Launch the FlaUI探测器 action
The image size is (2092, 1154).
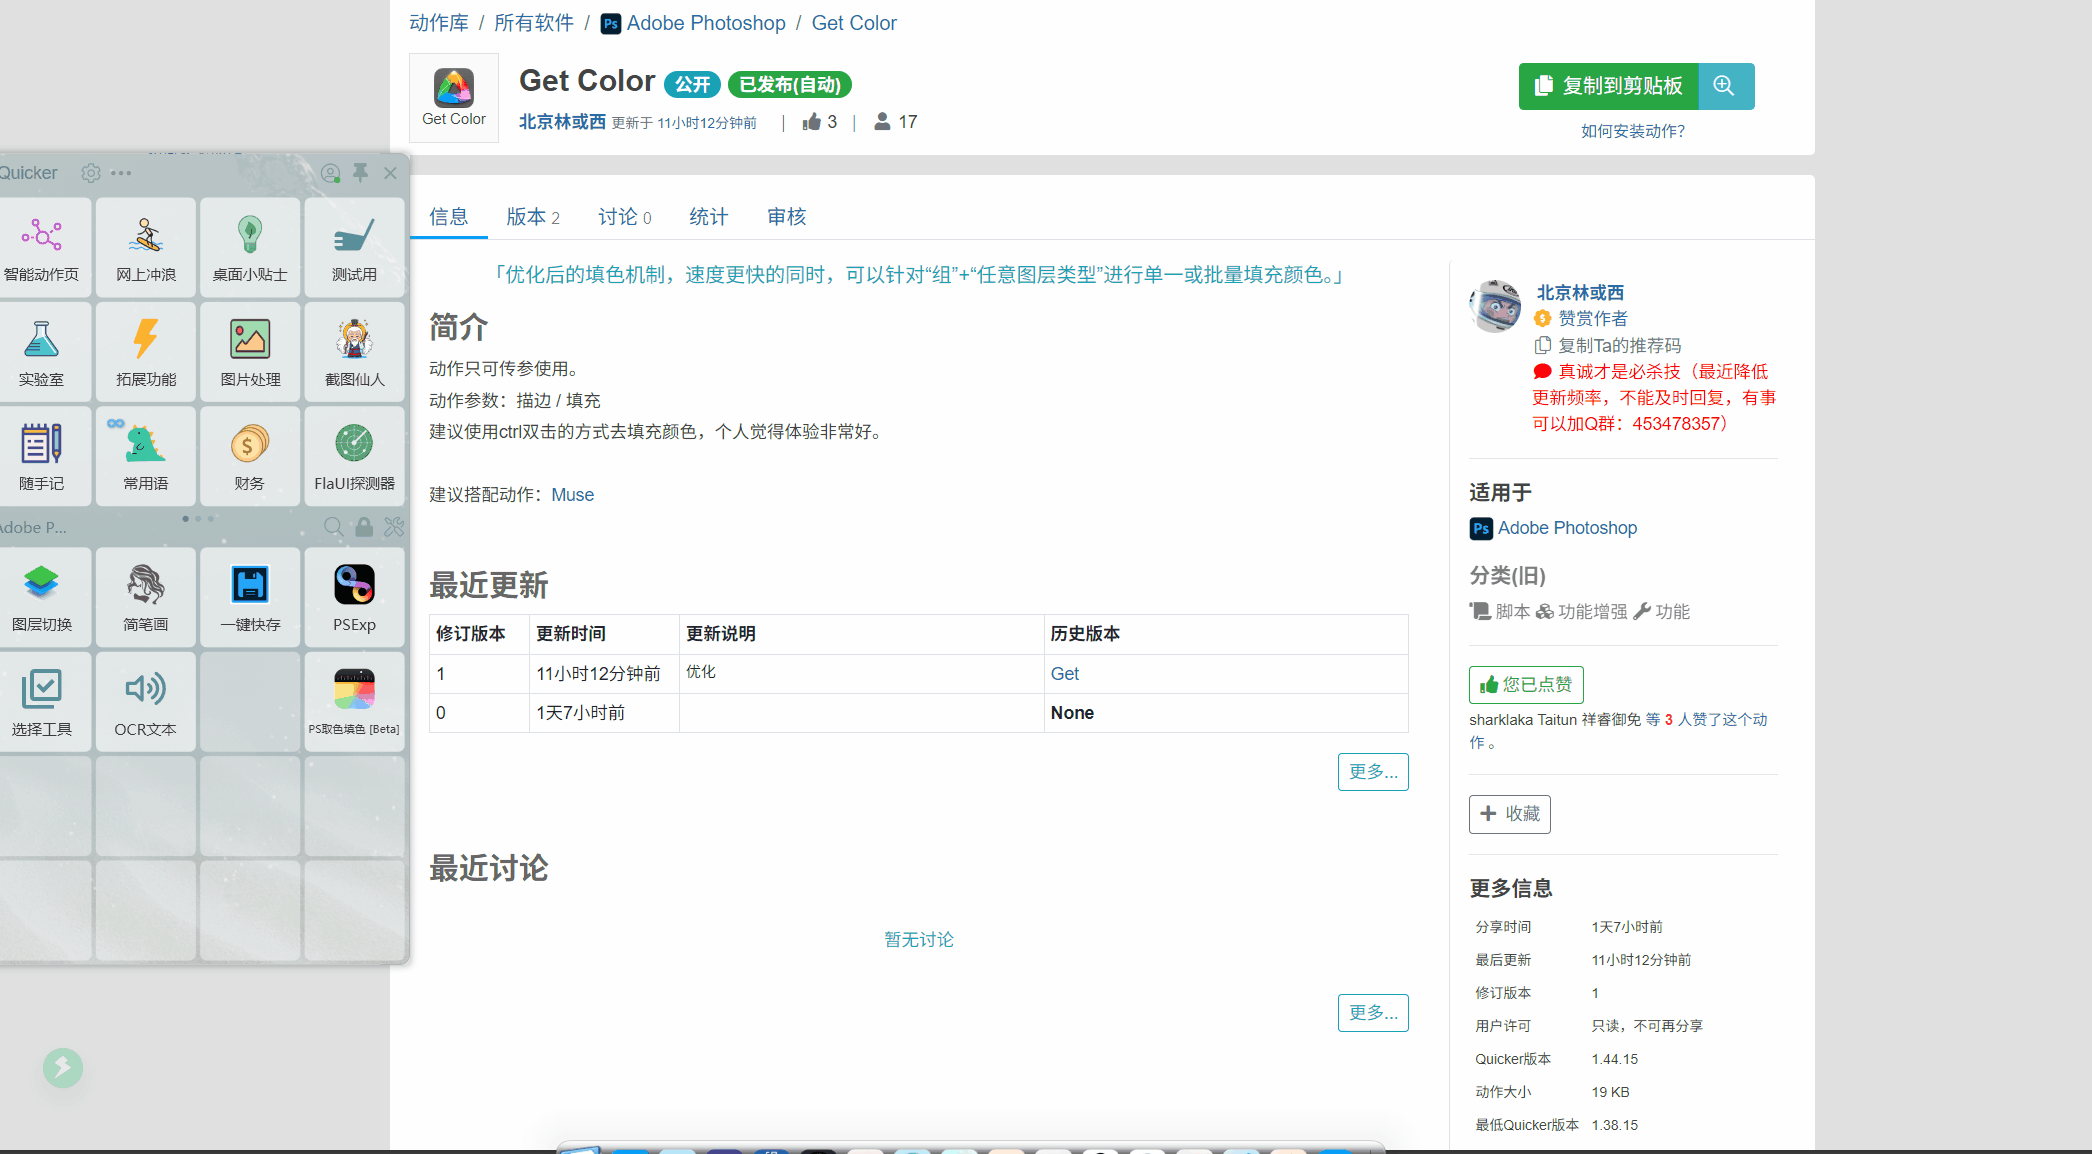click(x=354, y=456)
